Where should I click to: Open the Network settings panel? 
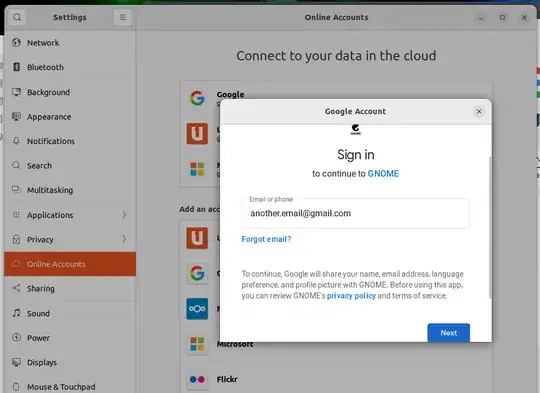click(x=70, y=43)
